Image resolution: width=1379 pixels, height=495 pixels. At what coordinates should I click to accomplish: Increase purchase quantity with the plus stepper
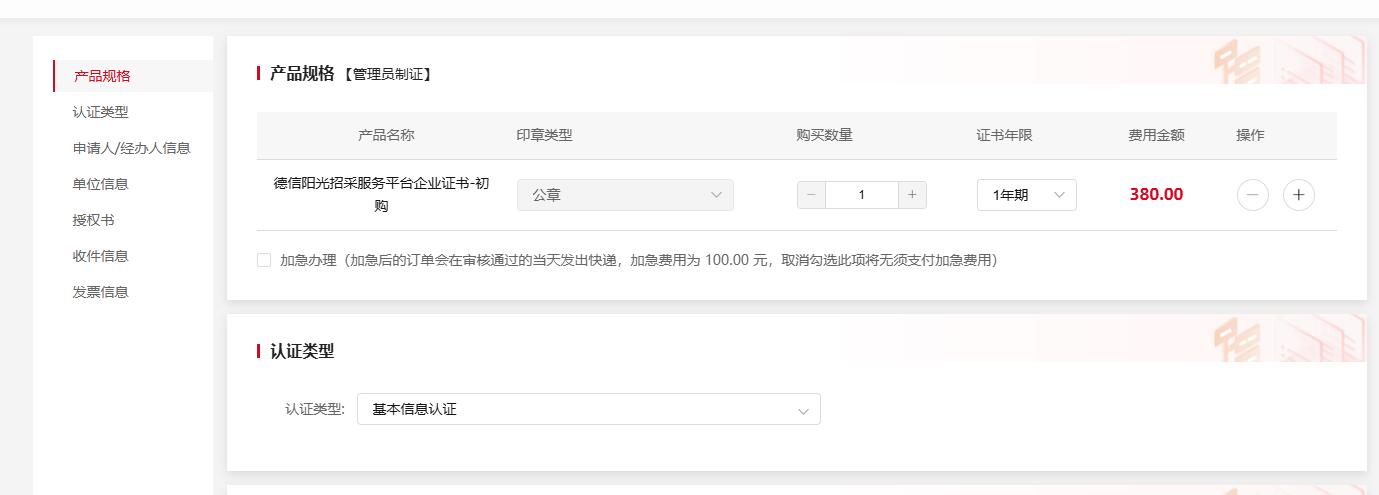coord(912,195)
